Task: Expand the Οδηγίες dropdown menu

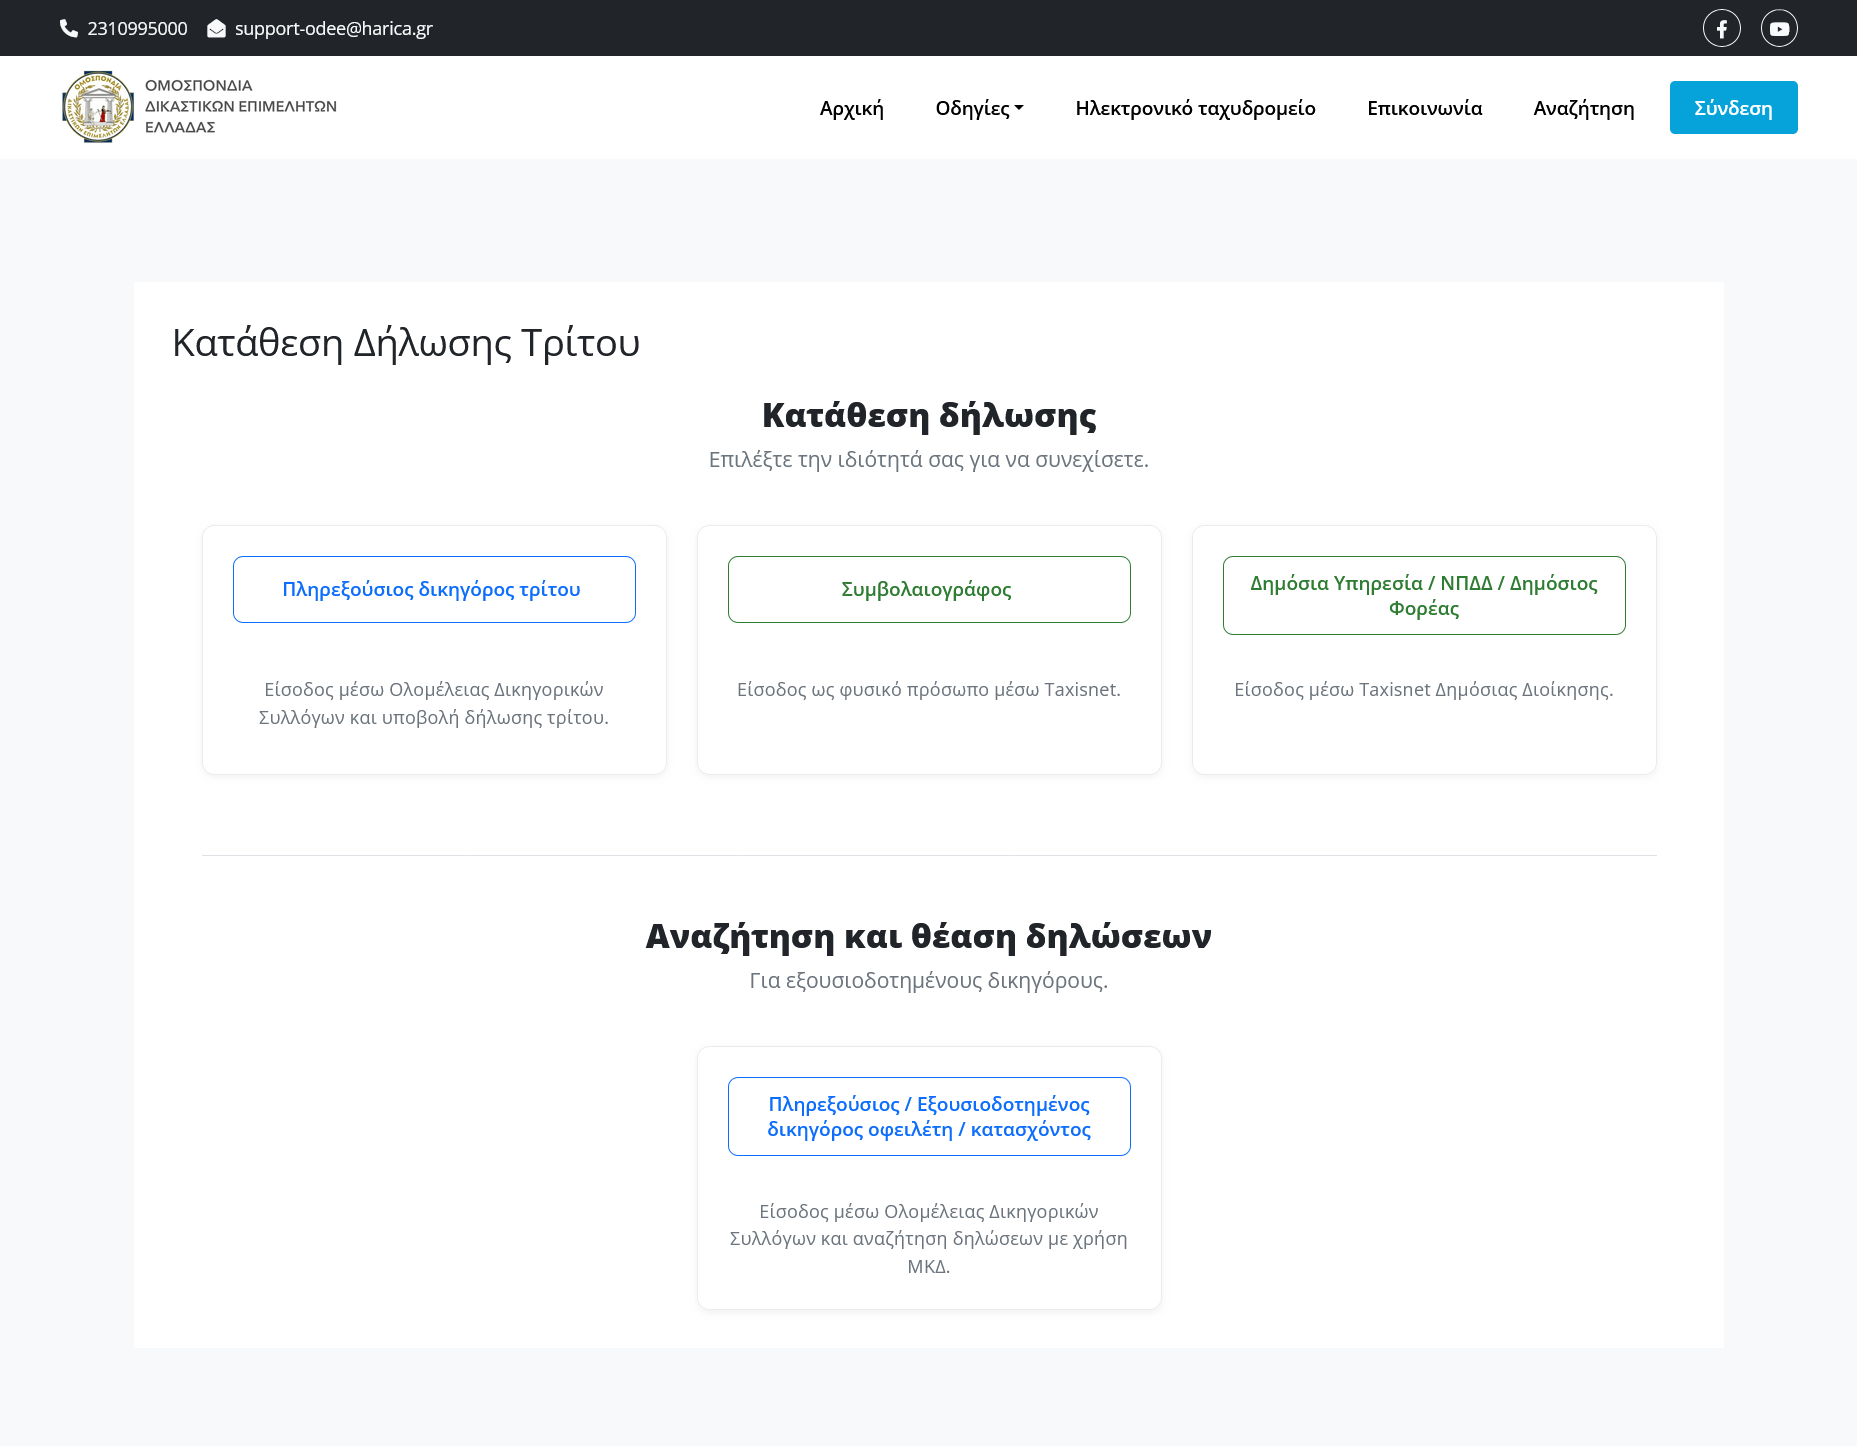Action: [979, 108]
